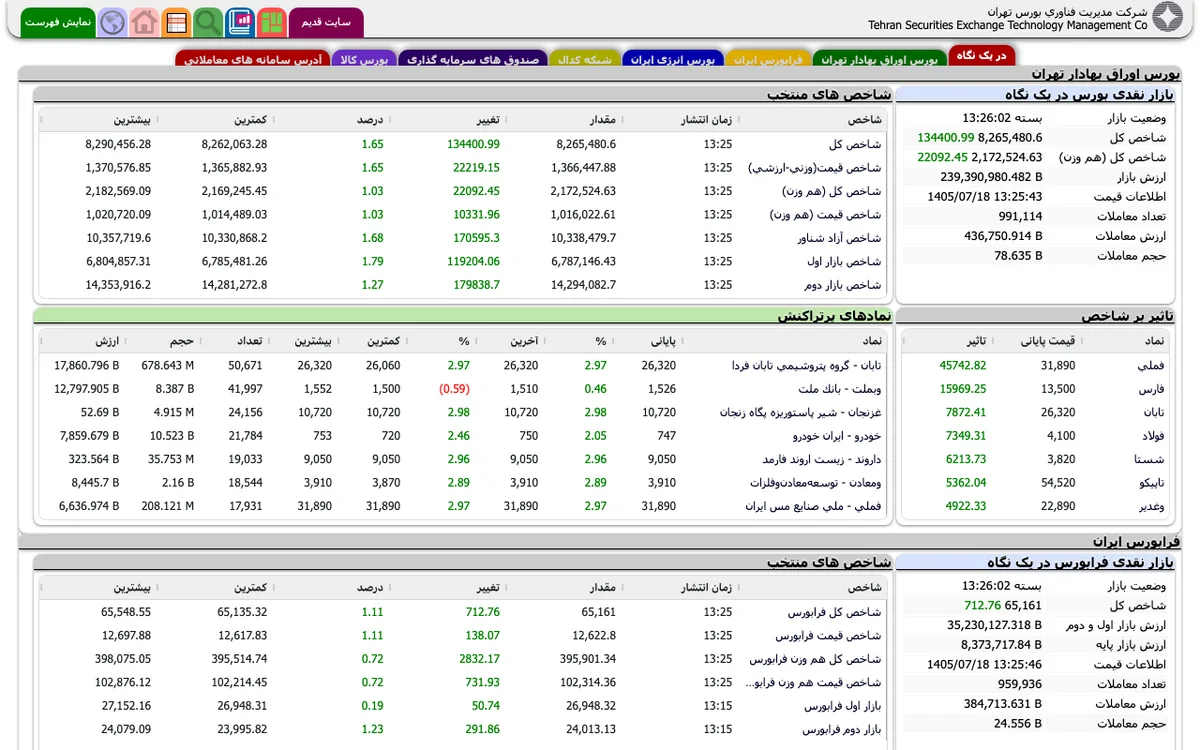Click the Bourse status time 13:26:02
1200x750 pixels.
[989, 118]
